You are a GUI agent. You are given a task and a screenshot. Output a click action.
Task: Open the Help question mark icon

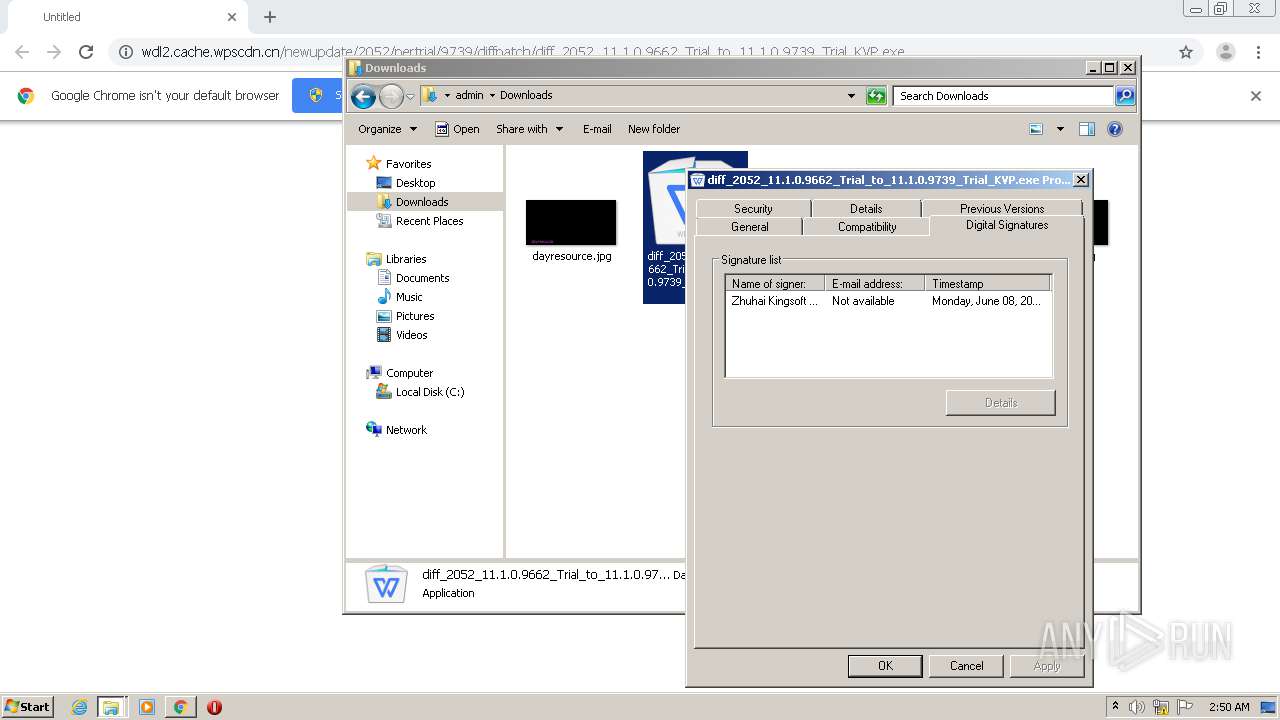1115,129
